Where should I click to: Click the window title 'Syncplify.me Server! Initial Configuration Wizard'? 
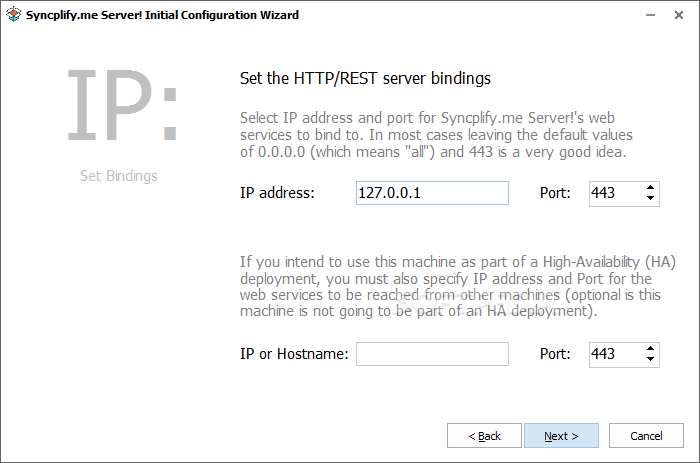[x=162, y=15]
